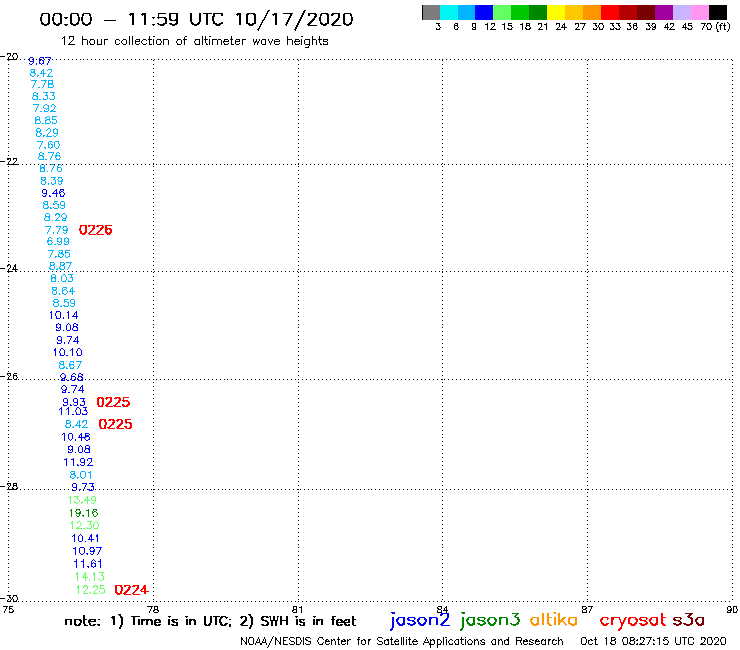Click the gray swatch in the color legend
This screenshot has height=650, width=740.
(431, 12)
